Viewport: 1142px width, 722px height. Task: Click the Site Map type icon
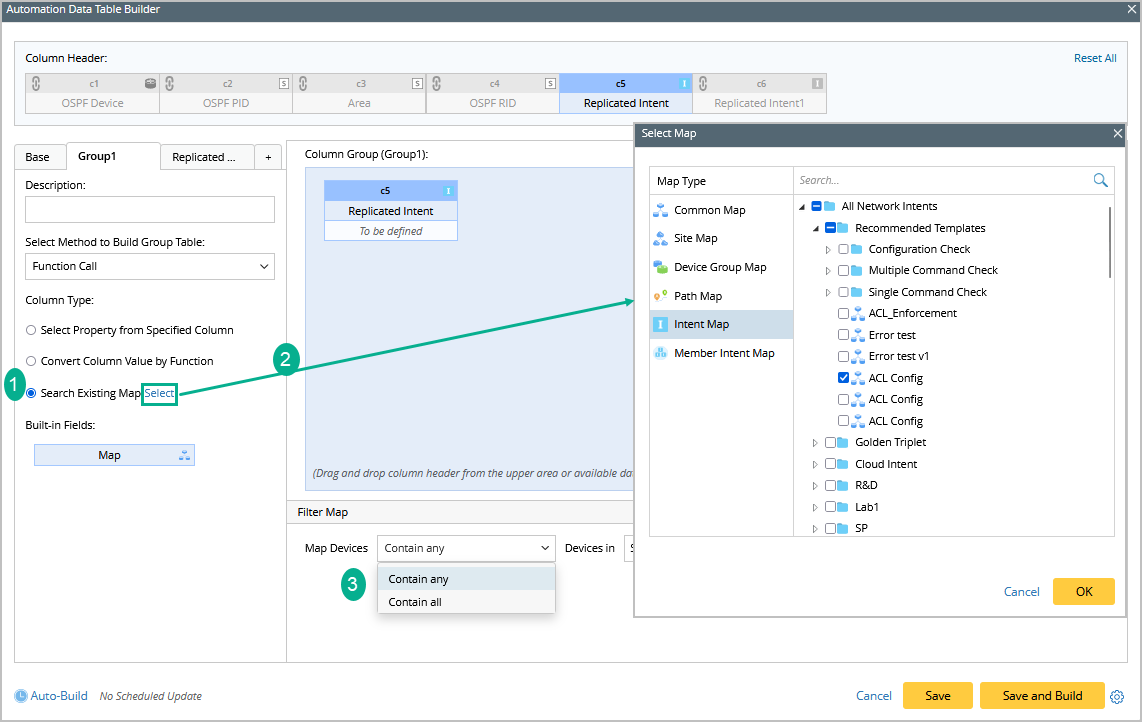pyautogui.click(x=661, y=238)
